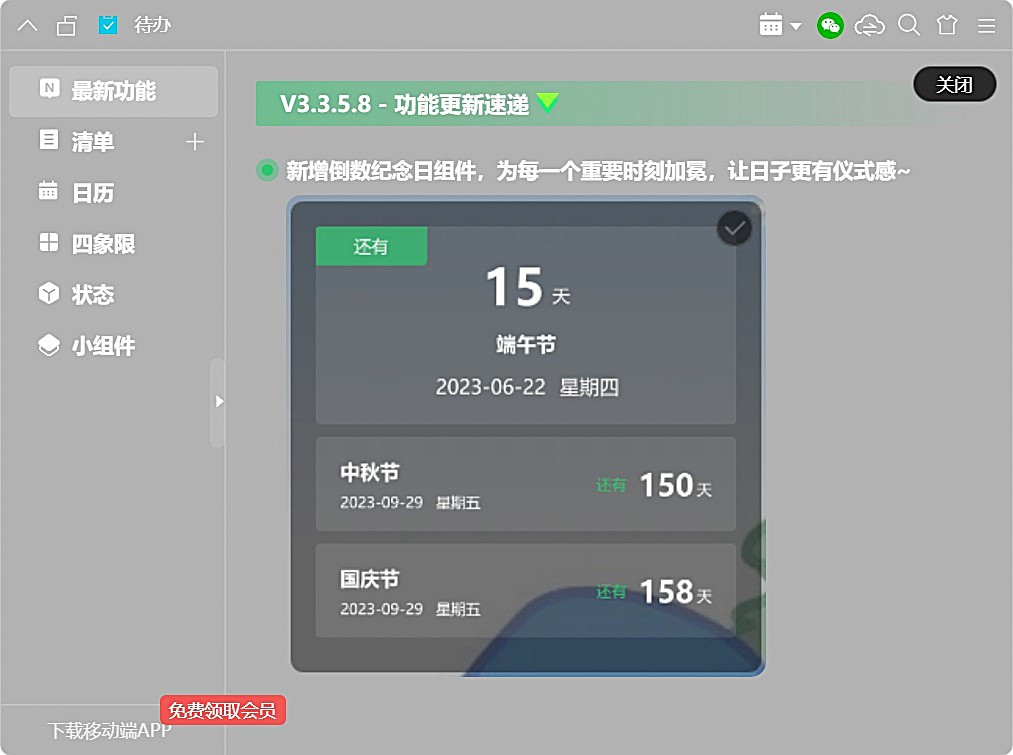
Task: Select the green radio bullet beside new feature
Action: click(x=267, y=170)
